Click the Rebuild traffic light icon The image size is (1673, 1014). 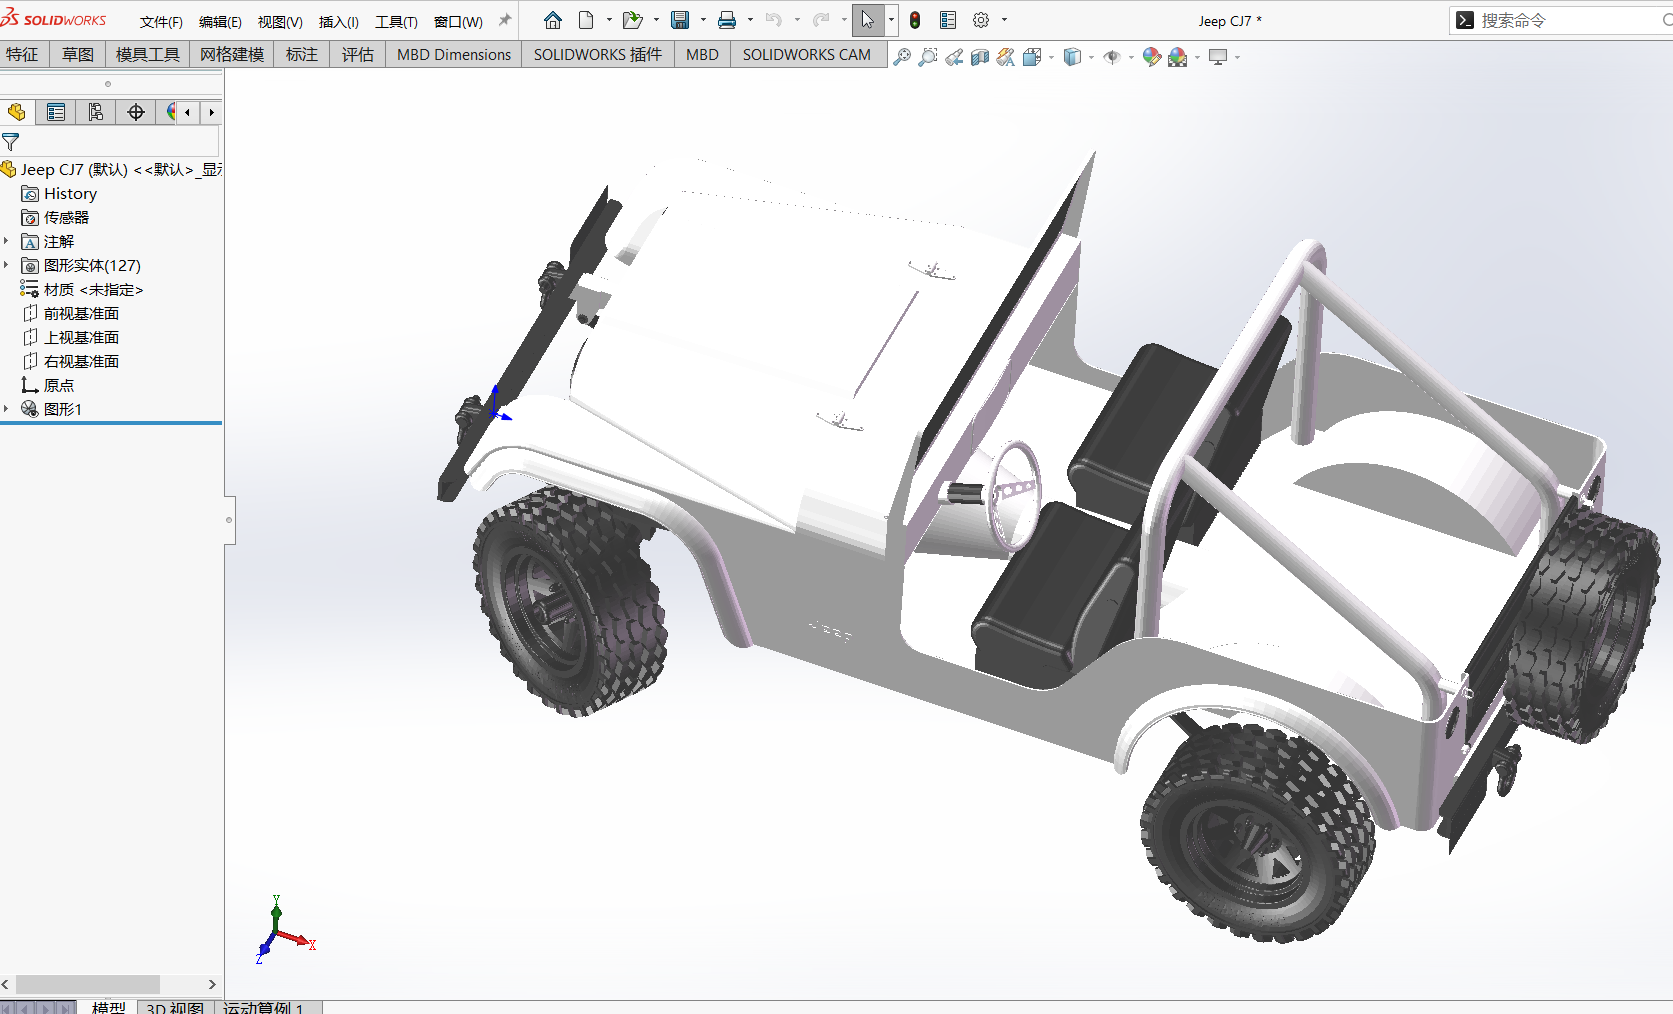tap(915, 20)
